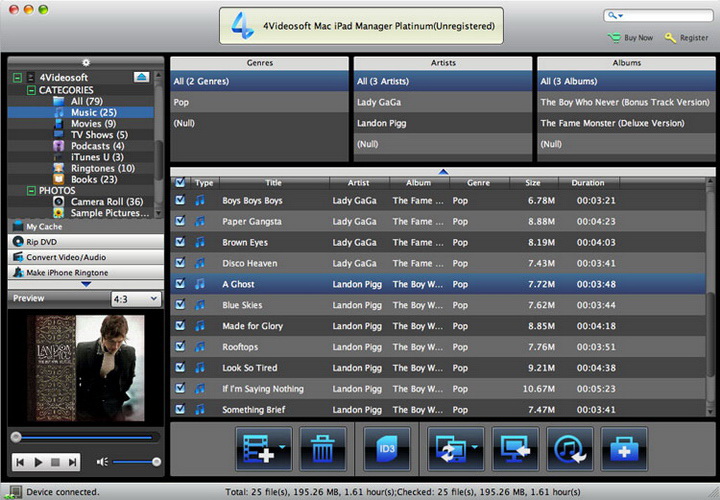720x500 pixels.
Task: Click the eject icon beside 4Videosoft device
Action: [141, 77]
